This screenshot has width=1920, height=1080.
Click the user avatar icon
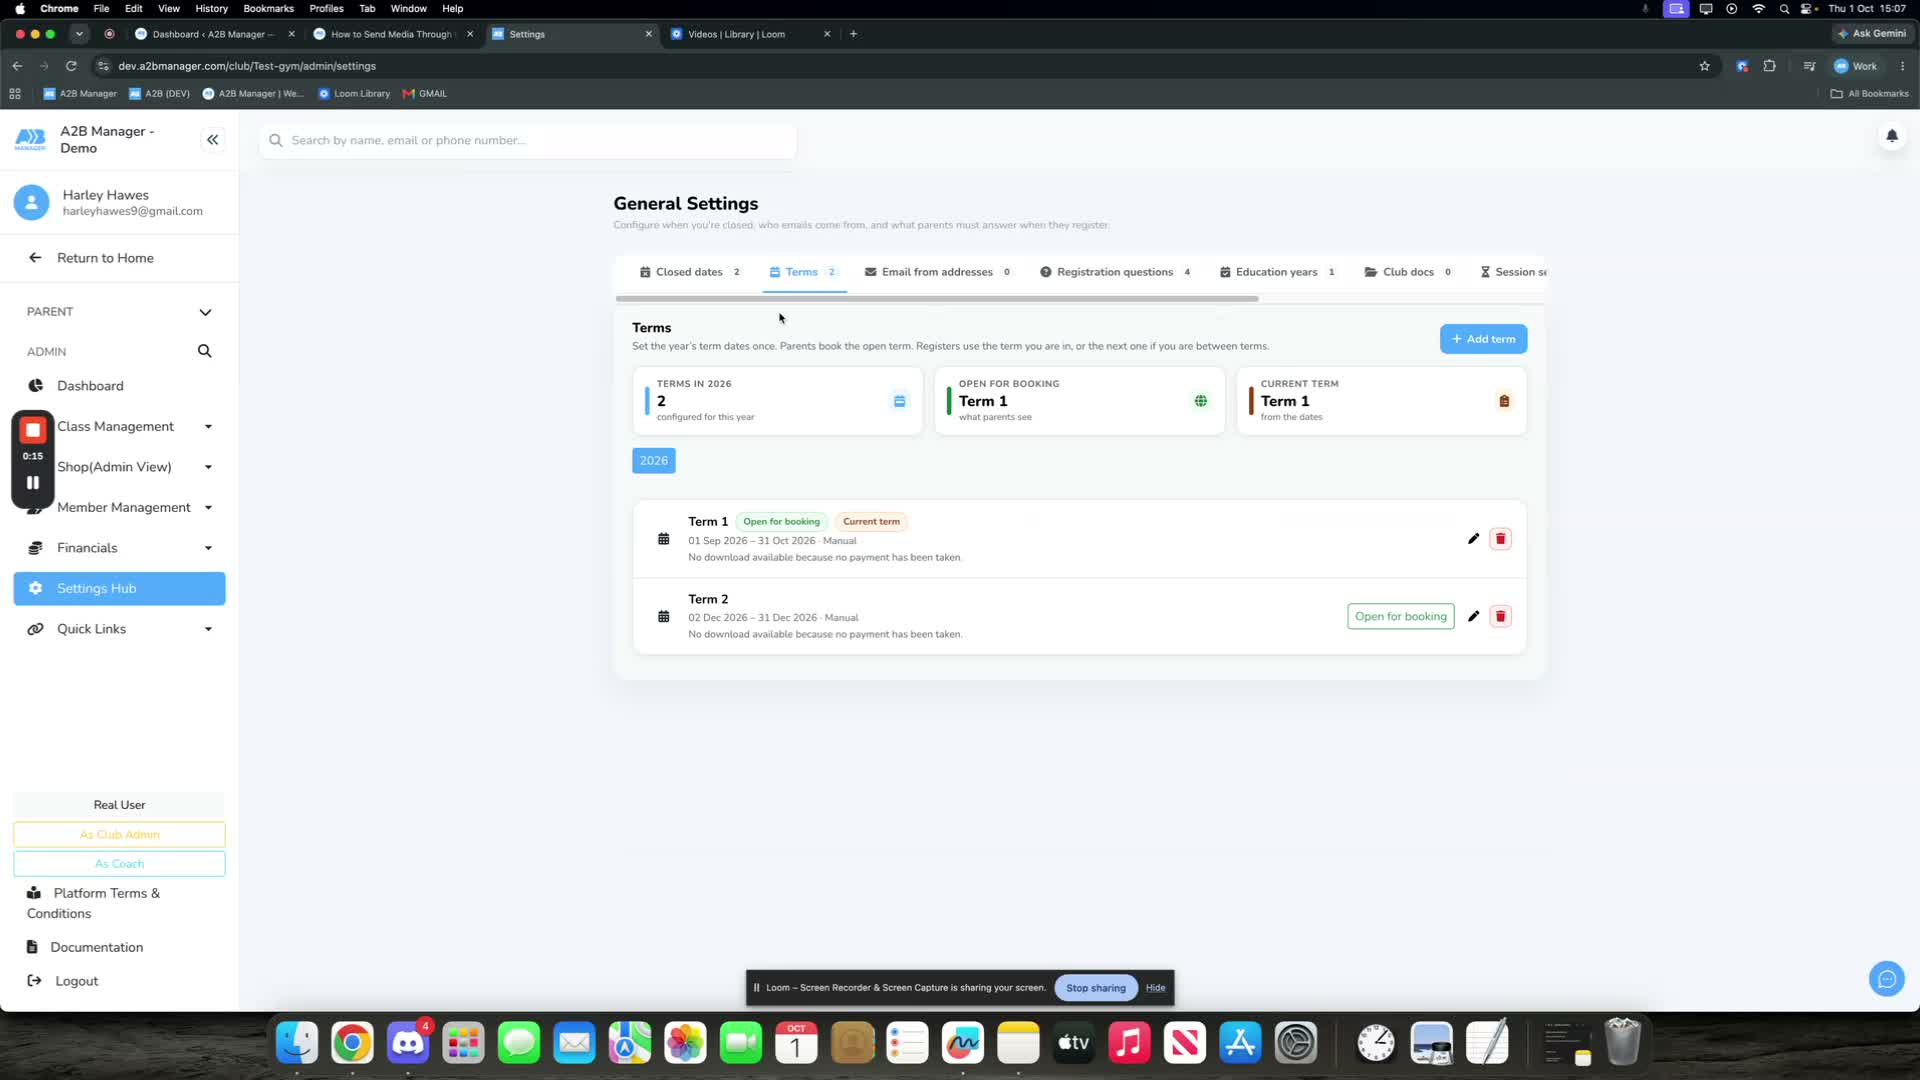point(31,203)
